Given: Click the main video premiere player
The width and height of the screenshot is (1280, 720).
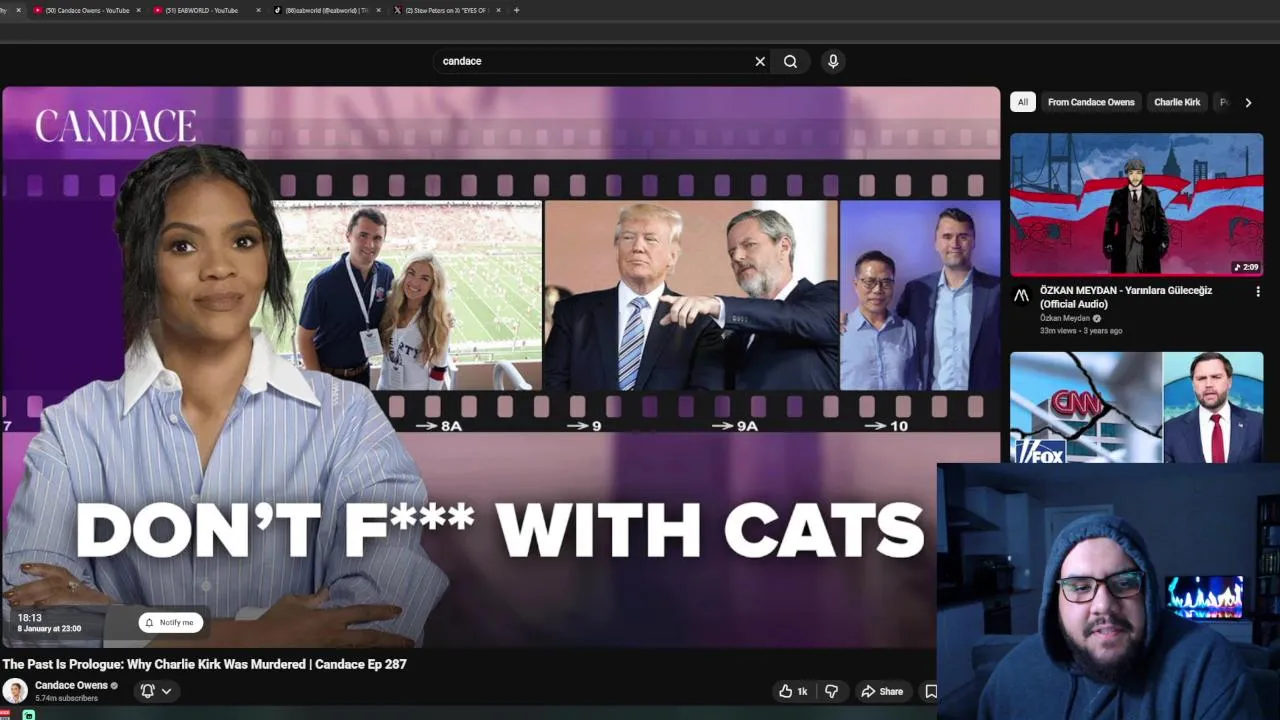Looking at the screenshot, I should coord(500,367).
